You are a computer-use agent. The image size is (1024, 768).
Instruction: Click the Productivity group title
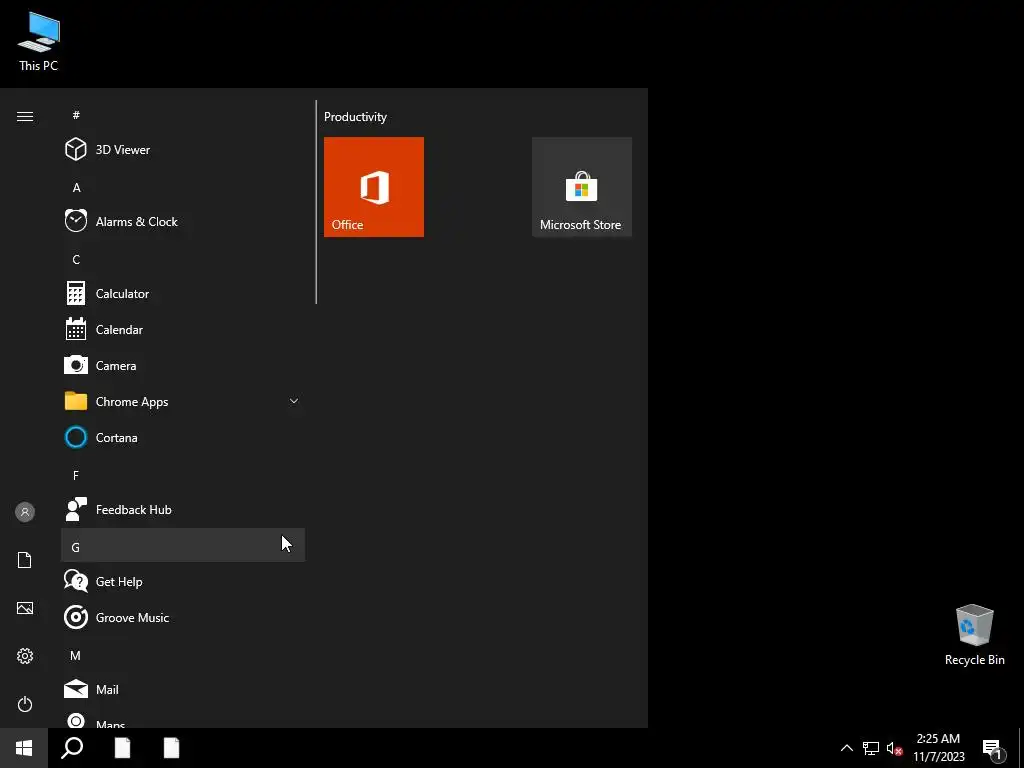click(x=355, y=117)
